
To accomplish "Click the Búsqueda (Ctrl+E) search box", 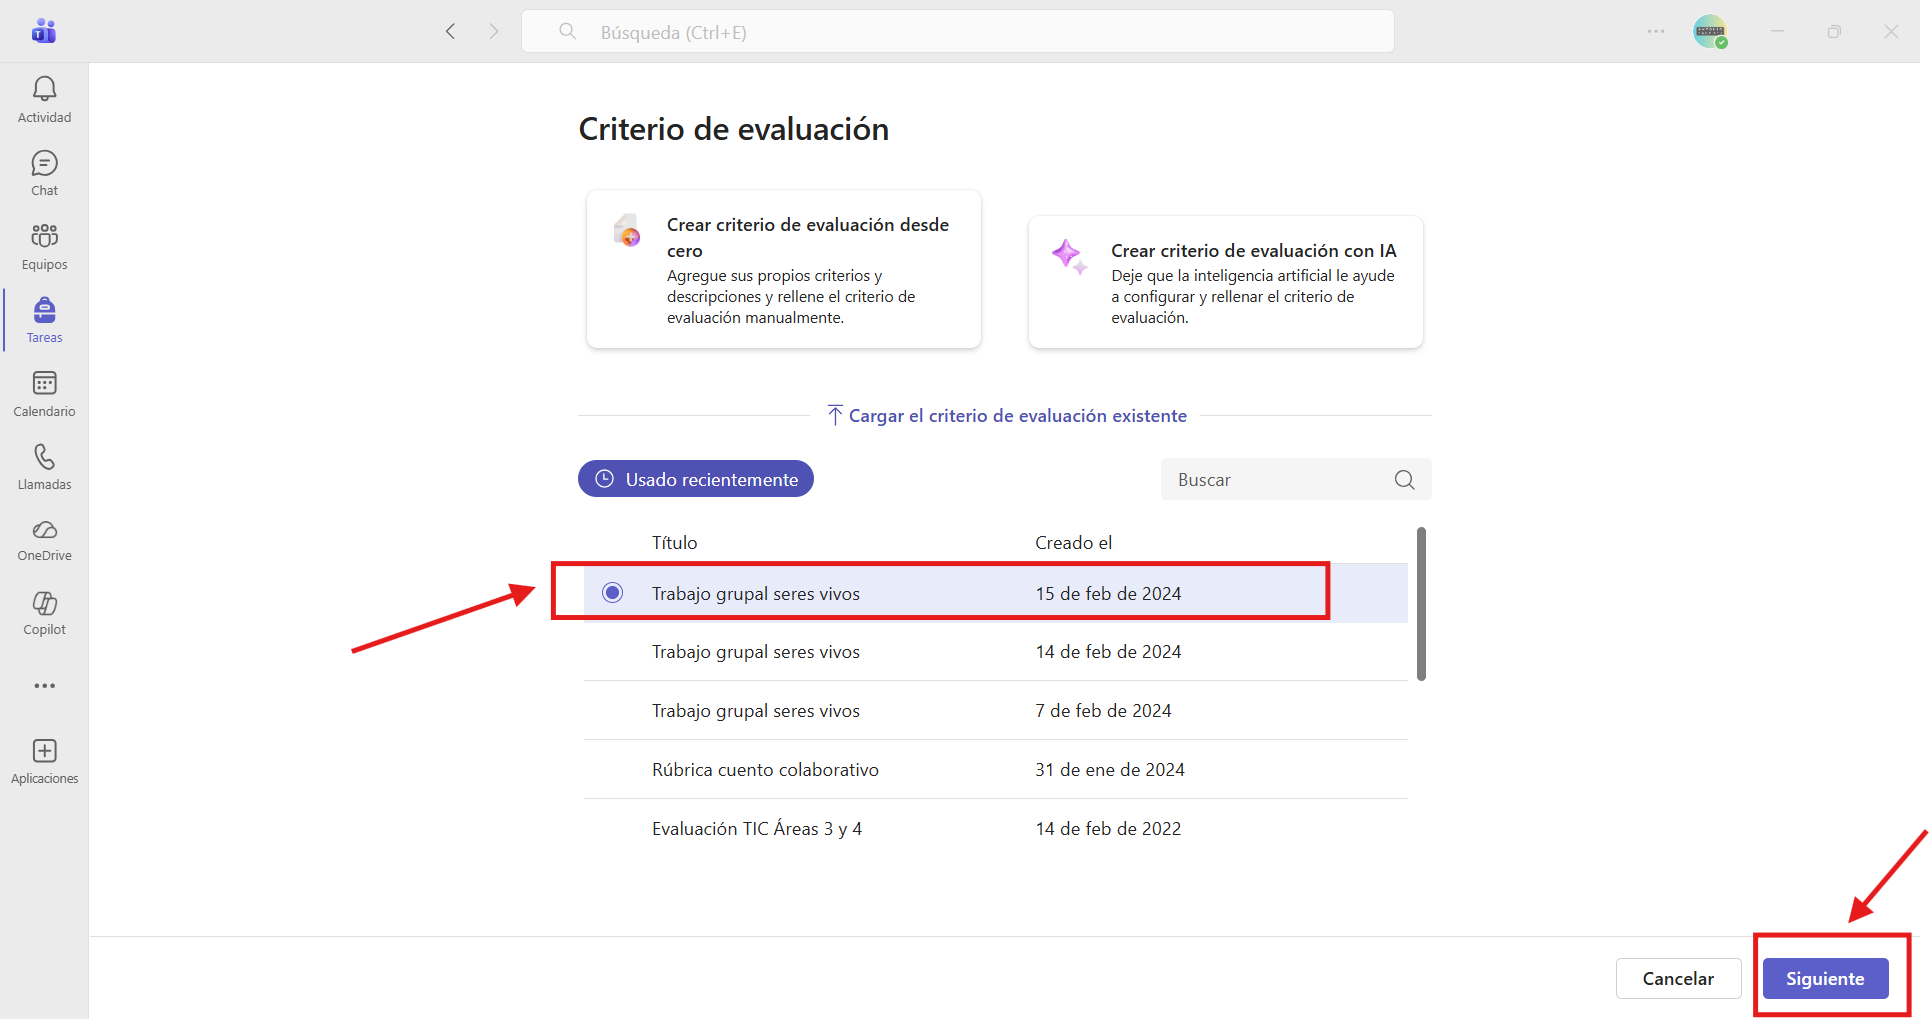I will click(x=958, y=31).
